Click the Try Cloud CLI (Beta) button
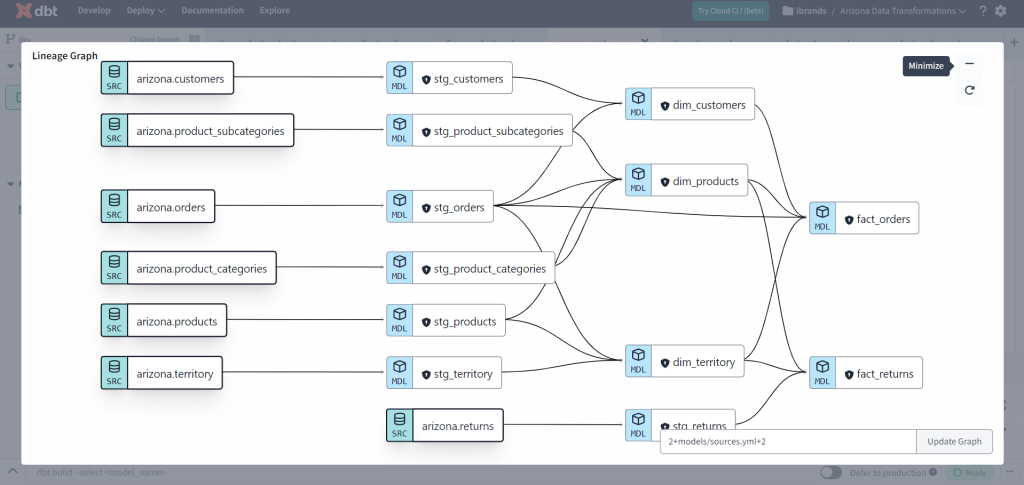Viewport: 1024px width, 485px height. pos(730,11)
